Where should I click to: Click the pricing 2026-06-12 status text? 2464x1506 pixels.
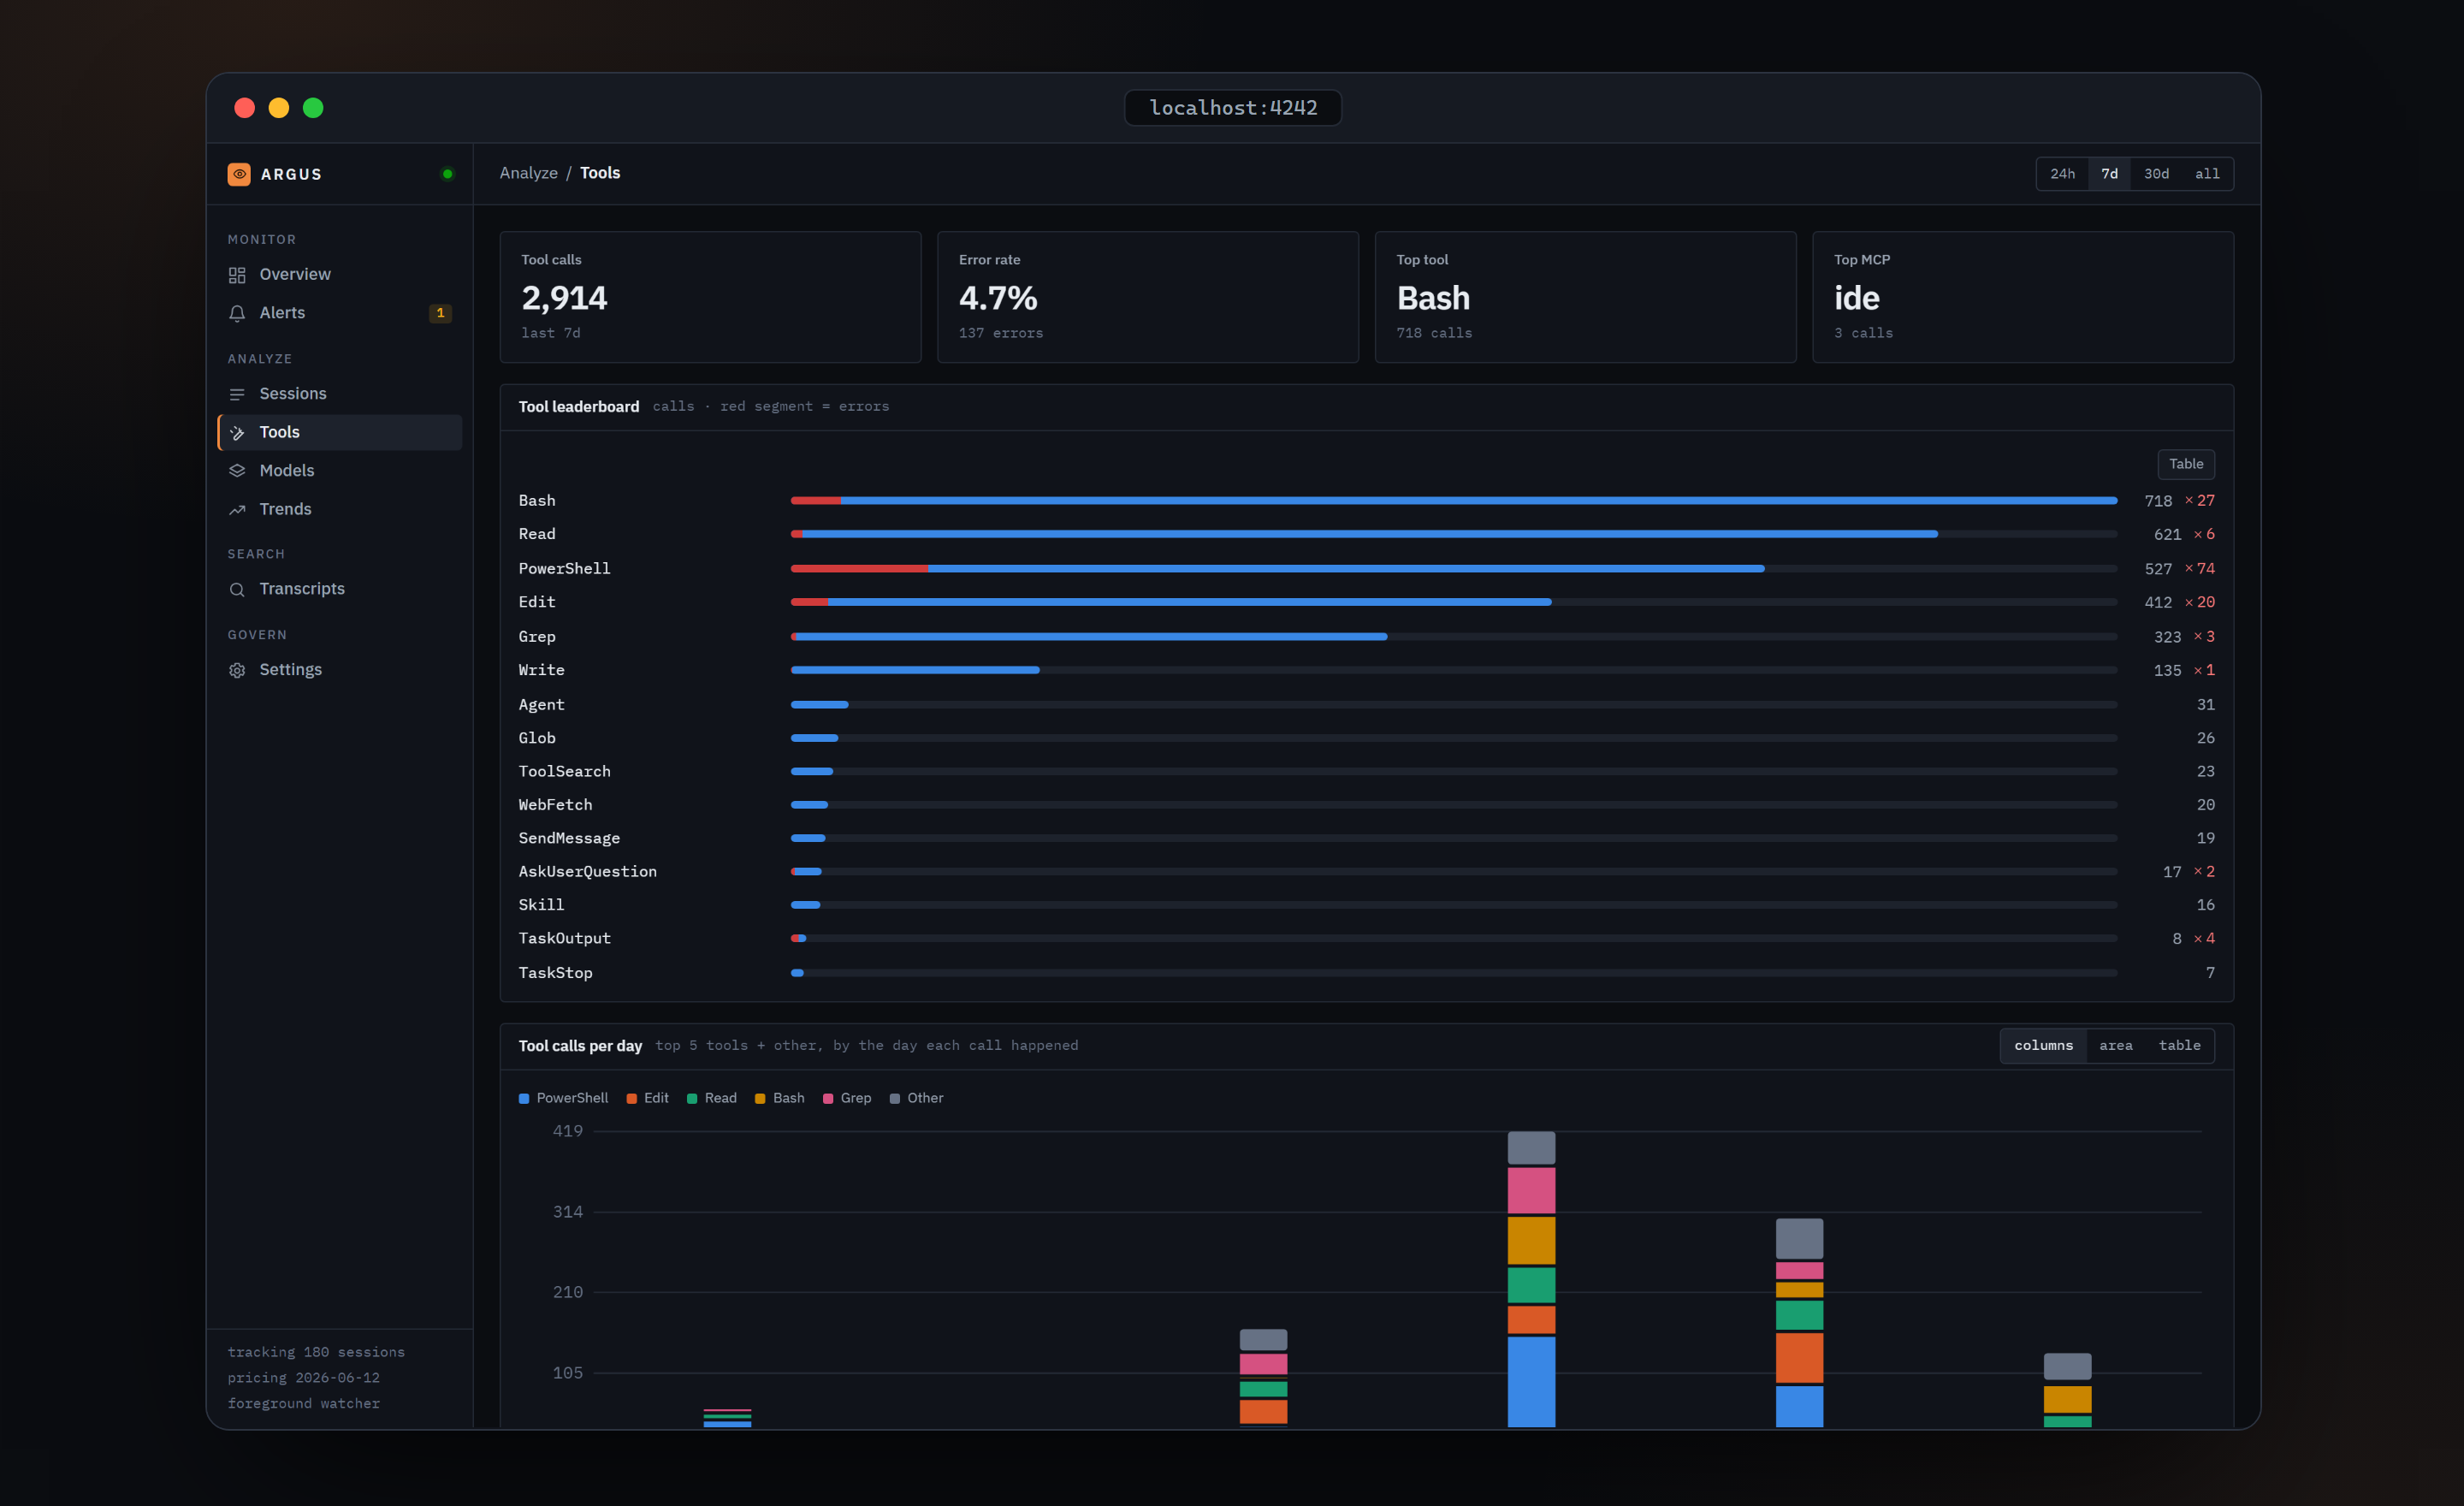[303, 1378]
